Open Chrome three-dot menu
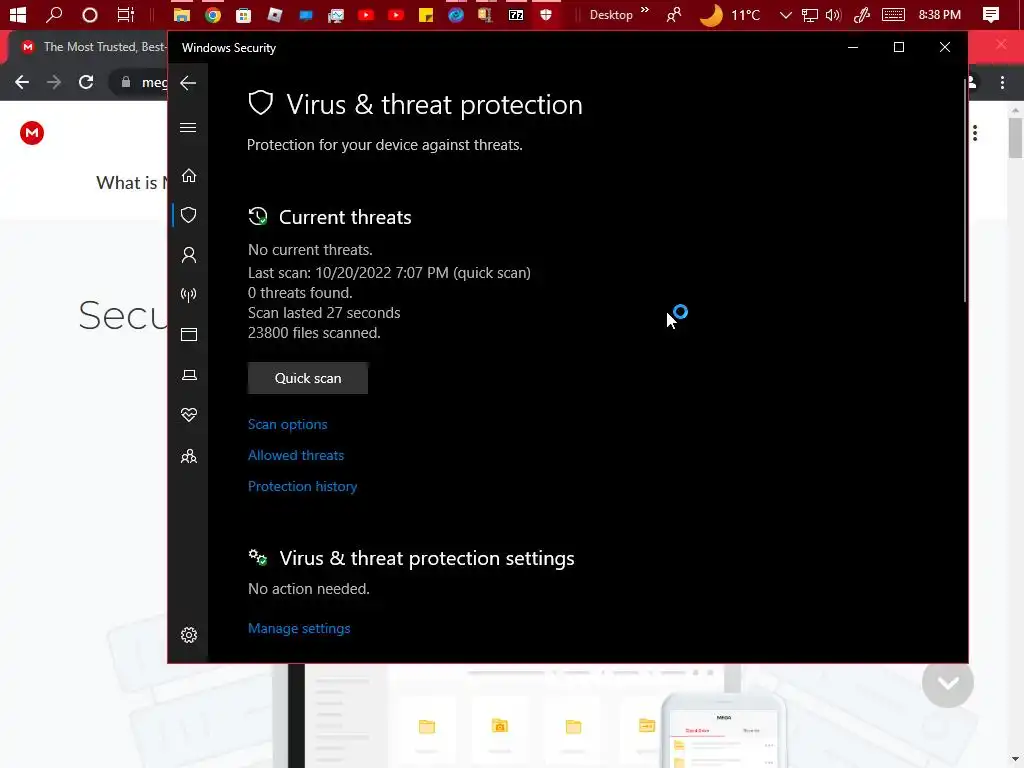 (1002, 82)
